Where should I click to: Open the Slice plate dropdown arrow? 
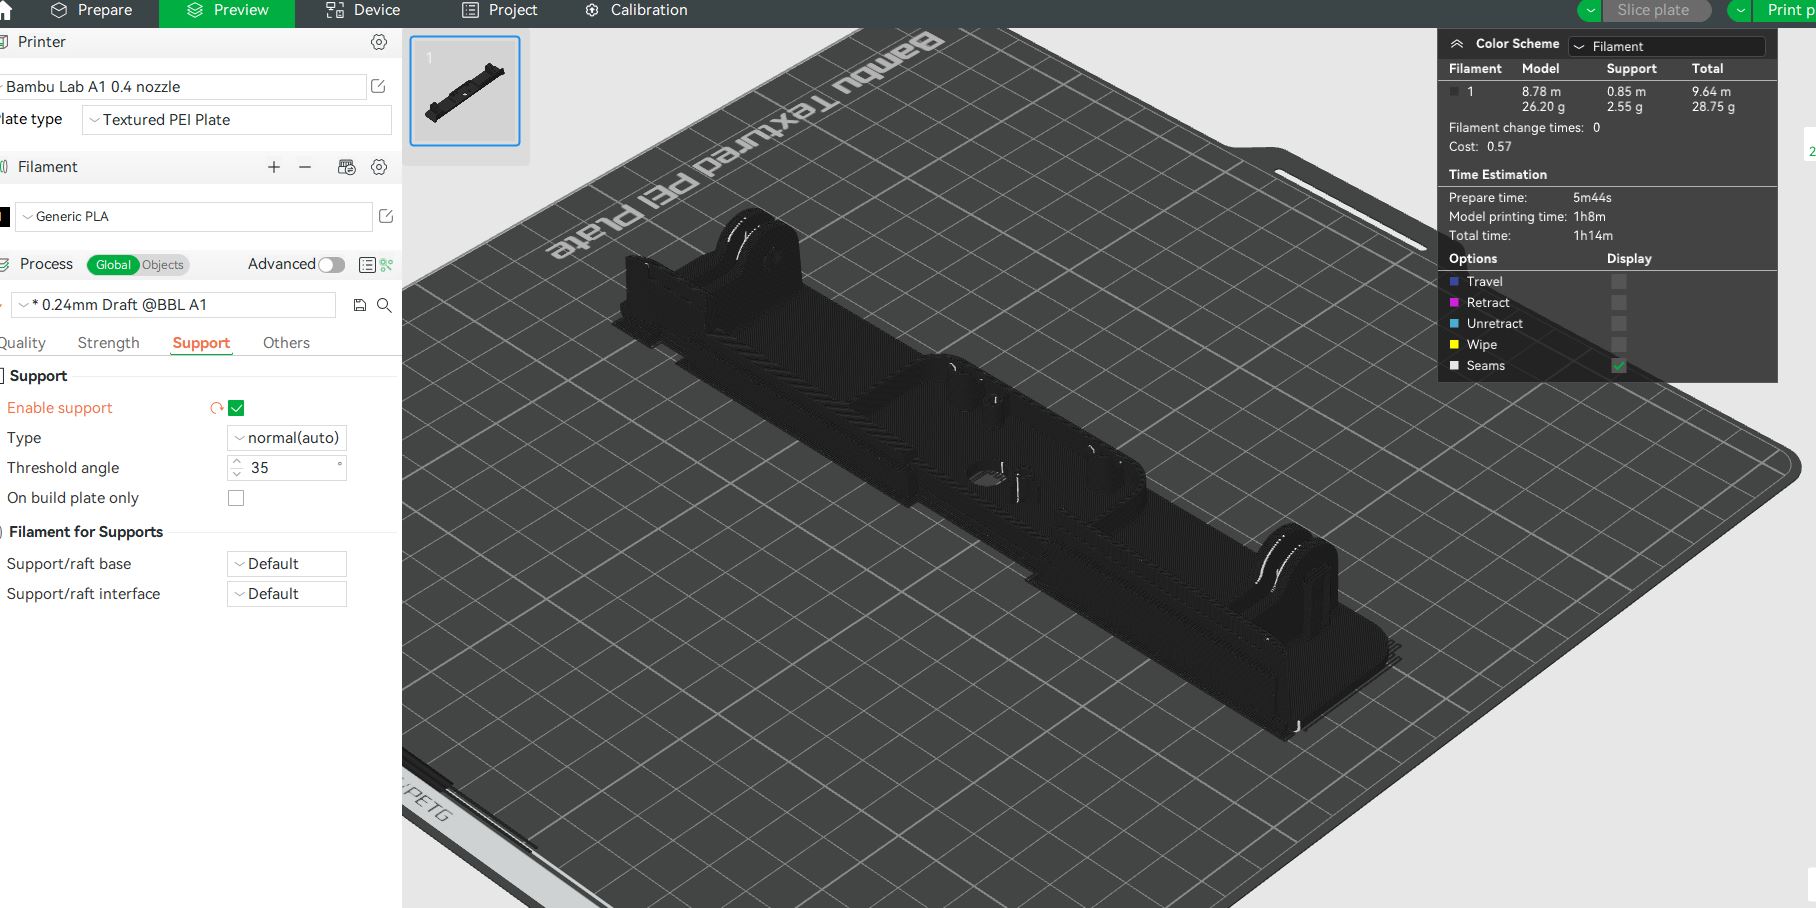(1590, 10)
